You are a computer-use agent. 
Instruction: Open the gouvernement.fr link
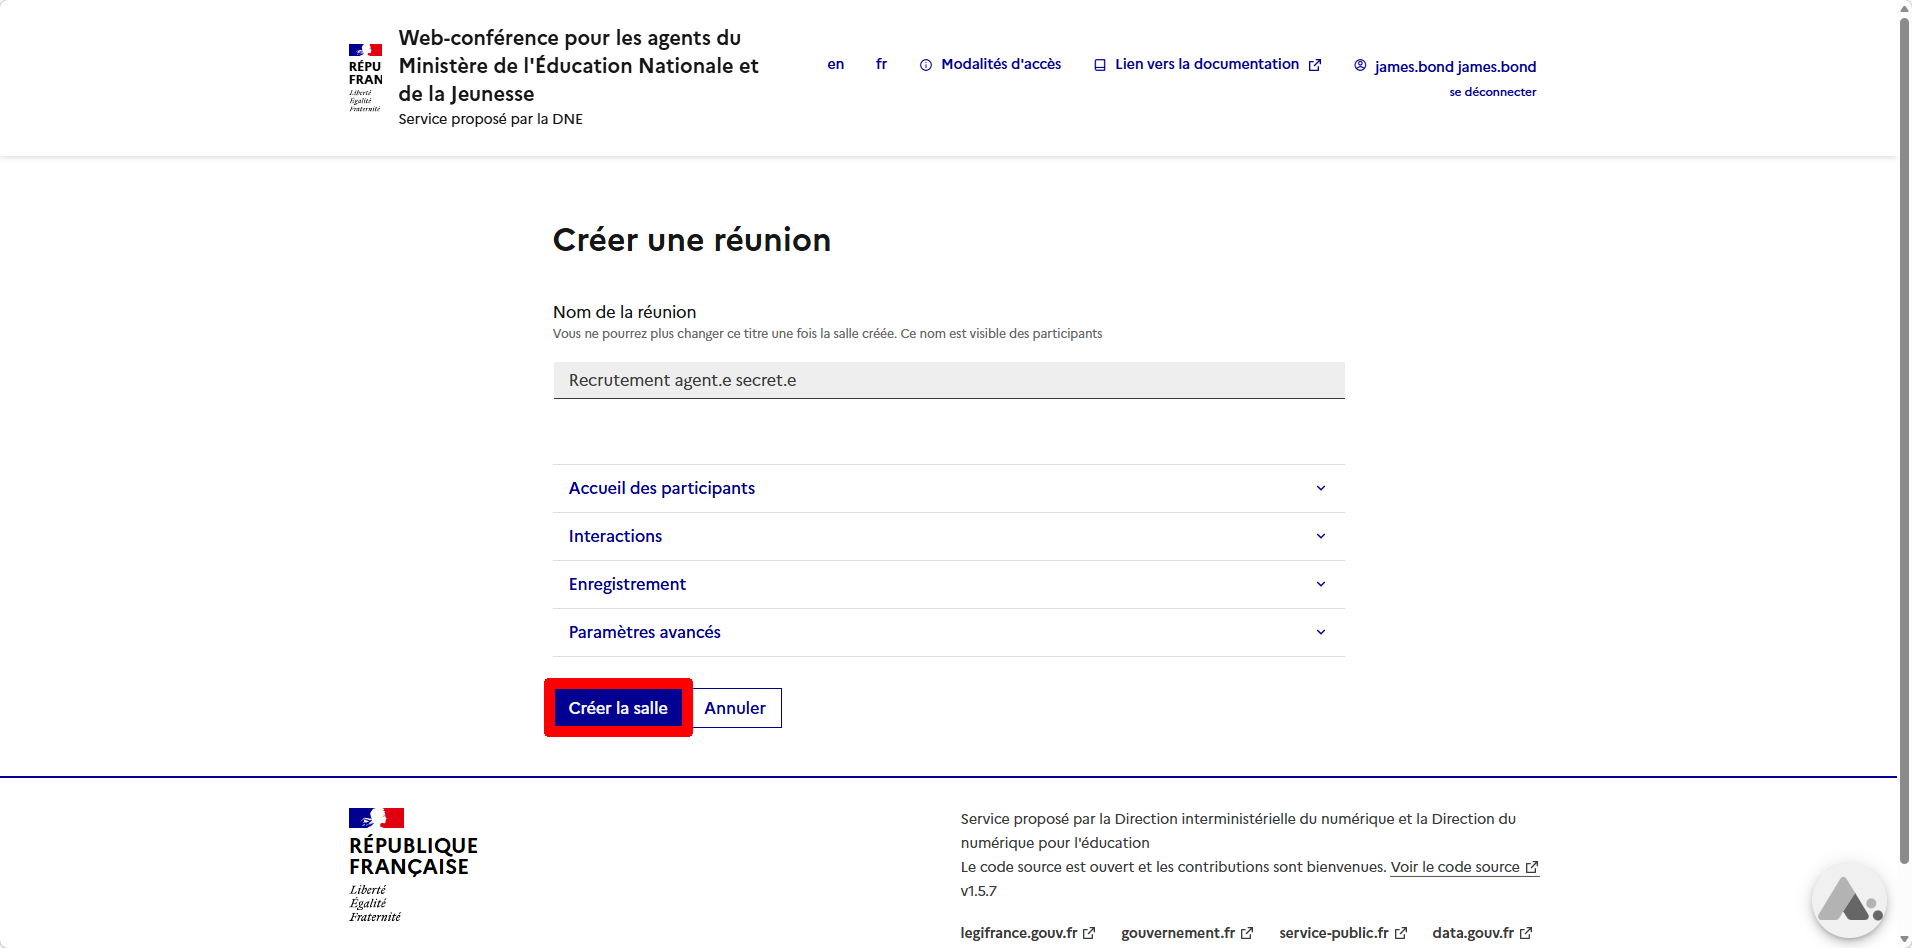pyautogui.click(x=1187, y=933)
